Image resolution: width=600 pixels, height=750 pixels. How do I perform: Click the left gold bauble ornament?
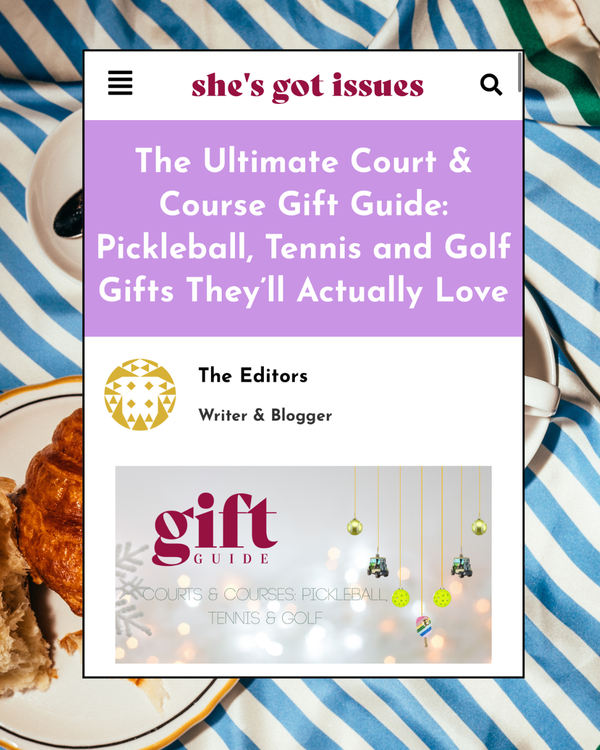(x=355, y=527)
